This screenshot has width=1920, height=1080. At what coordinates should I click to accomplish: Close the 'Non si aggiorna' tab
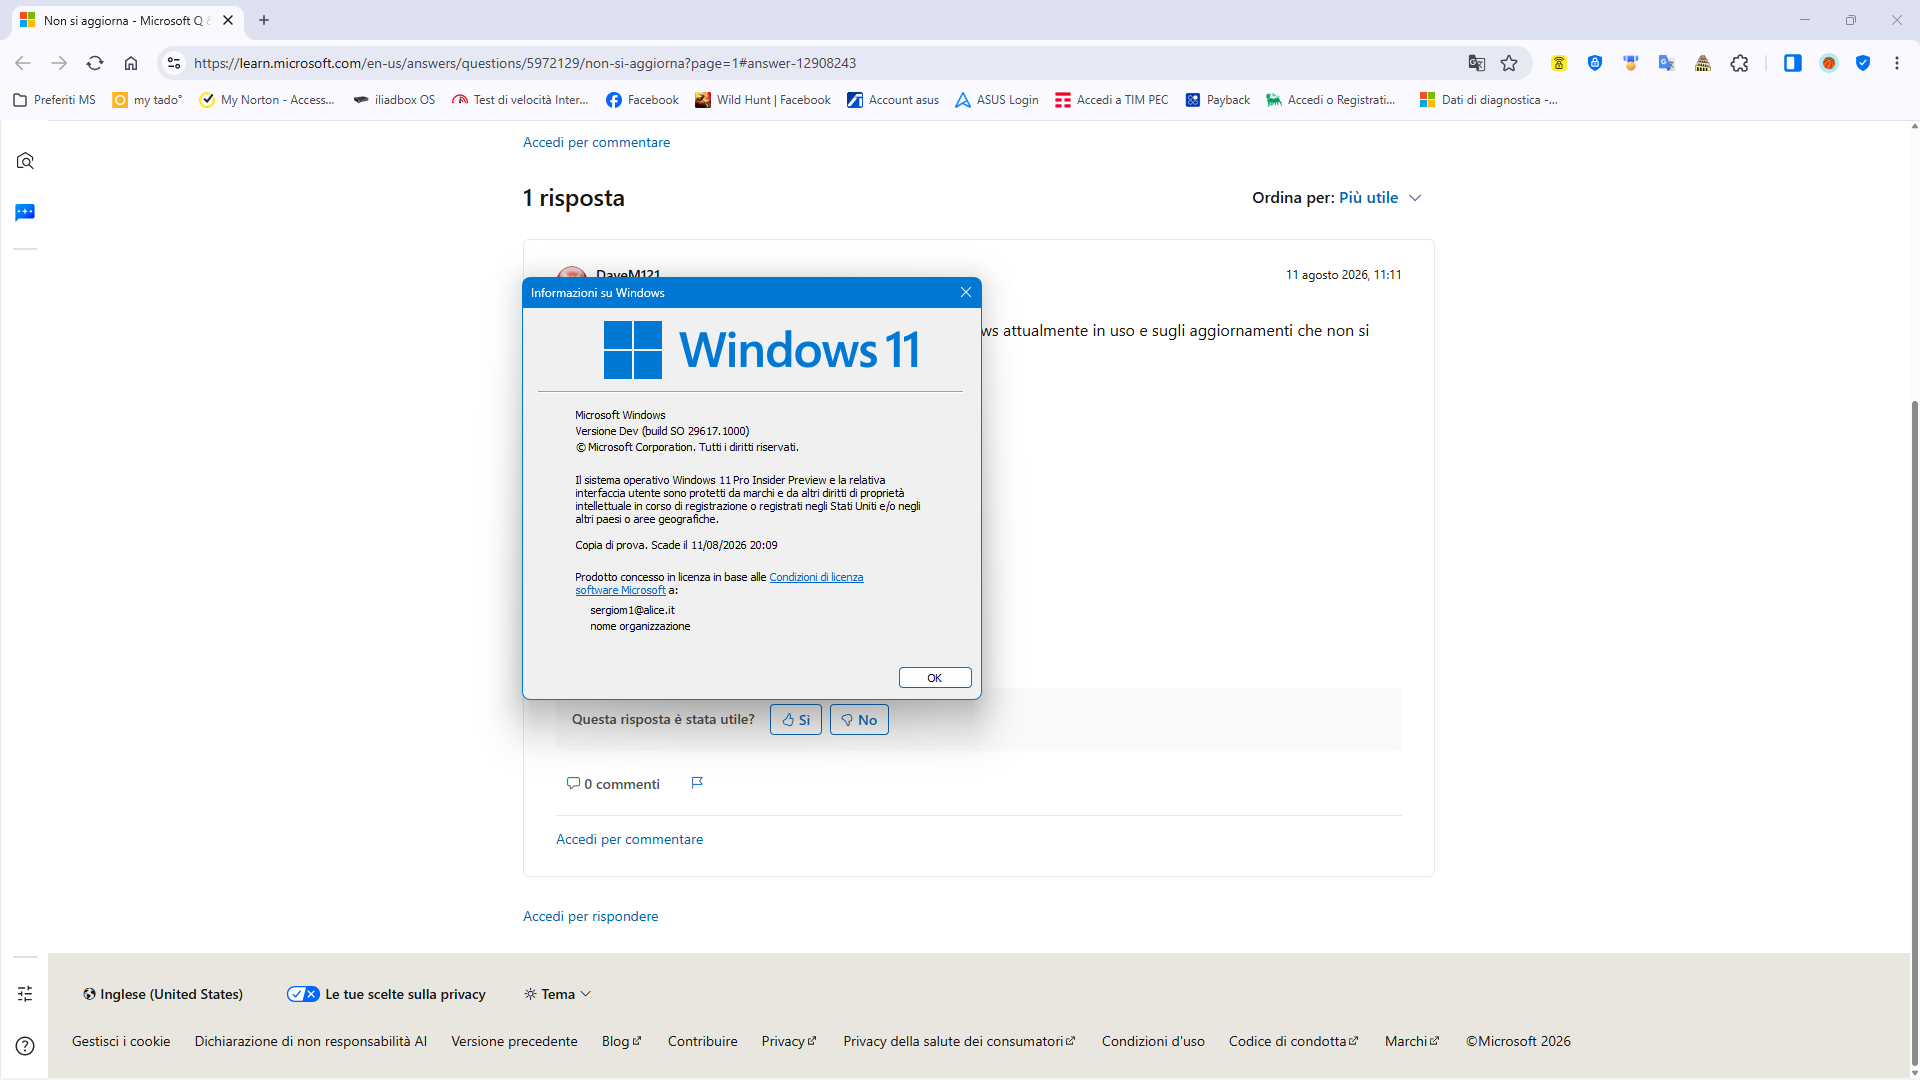[x=228, y=20]
